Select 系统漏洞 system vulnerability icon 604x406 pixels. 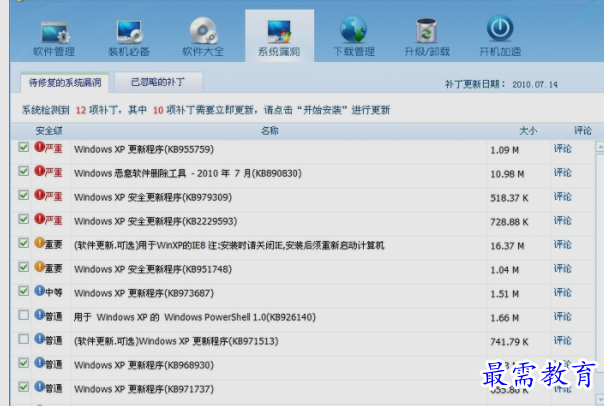(279, 32)
